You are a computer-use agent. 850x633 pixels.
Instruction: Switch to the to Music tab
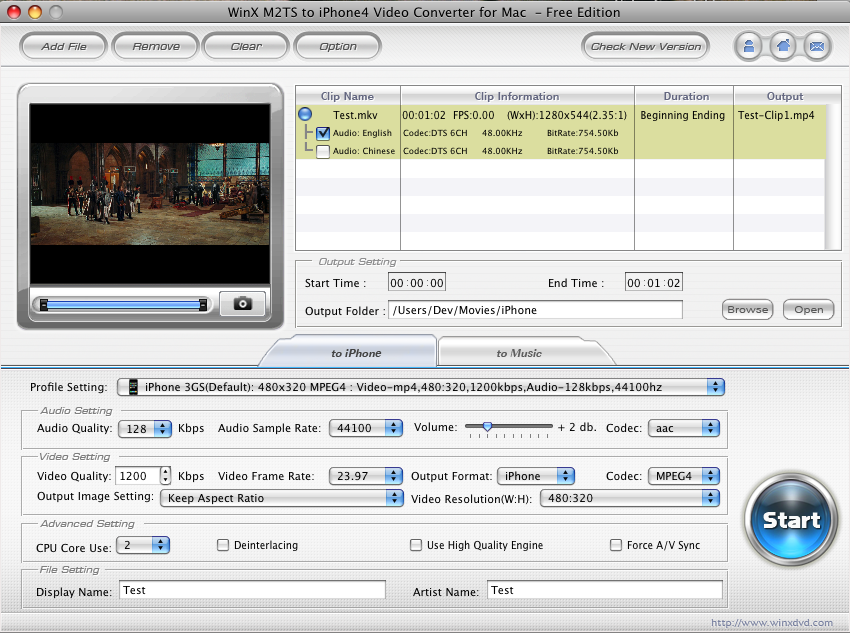click(519, 353)
